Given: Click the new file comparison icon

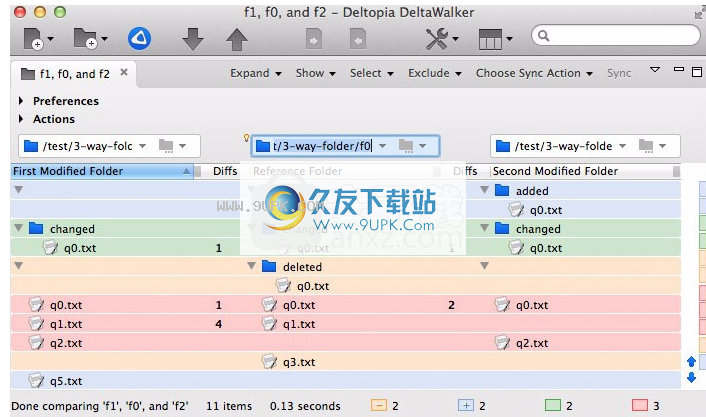Looking at the screenshot, I should click(34, 39).
